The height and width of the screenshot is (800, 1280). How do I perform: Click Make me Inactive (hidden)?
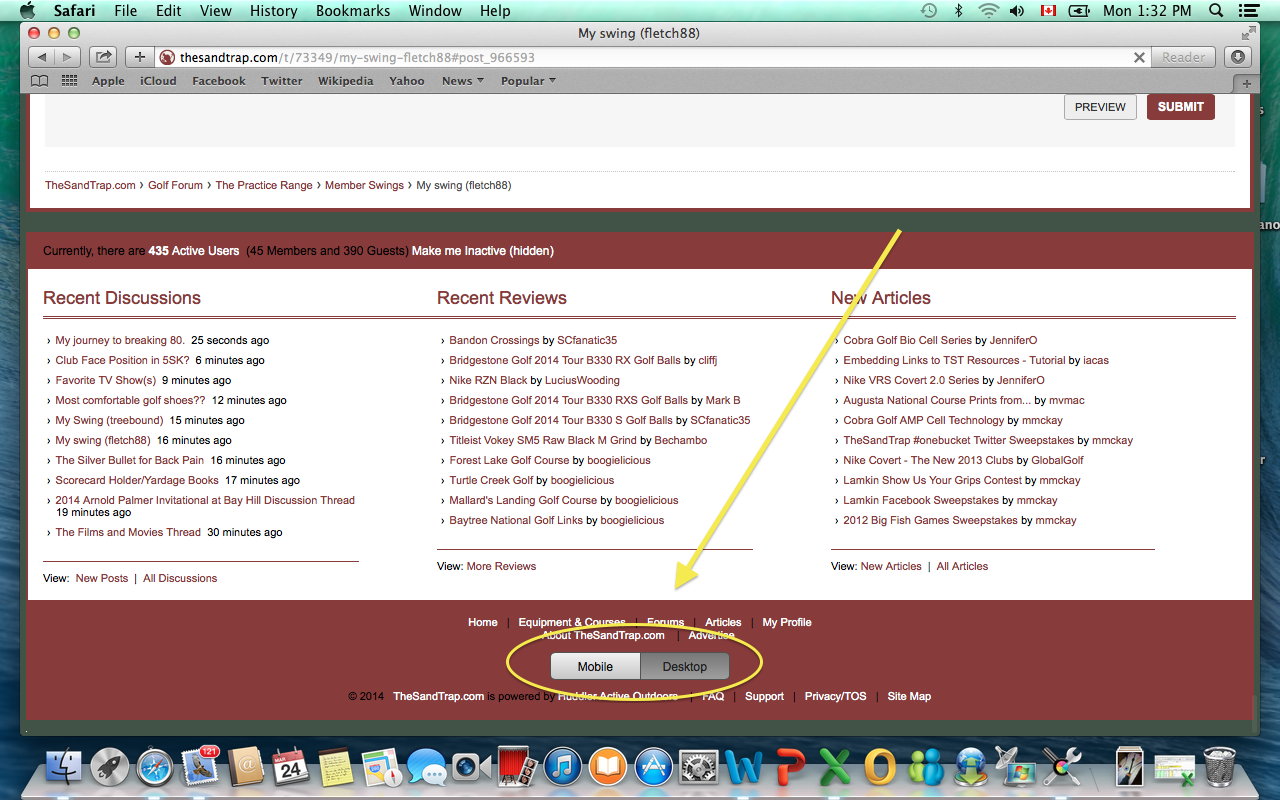pos(482,251)
